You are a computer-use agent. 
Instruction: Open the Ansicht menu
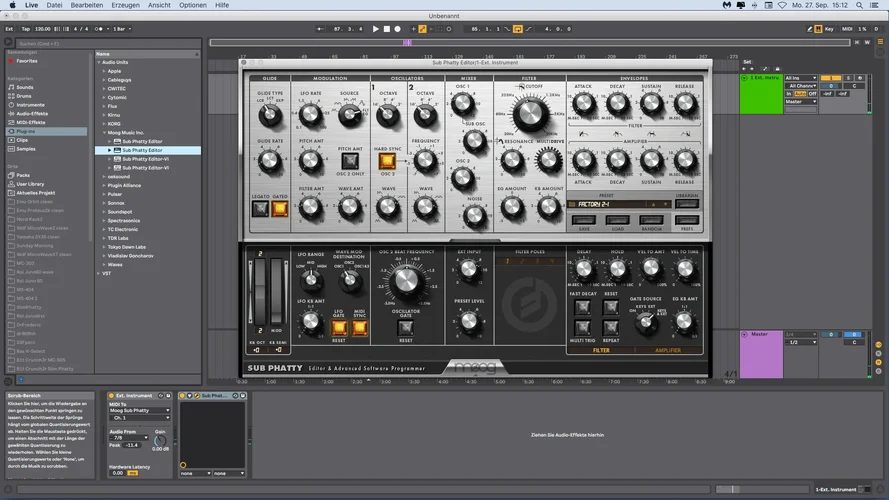(x=158, y=5)
